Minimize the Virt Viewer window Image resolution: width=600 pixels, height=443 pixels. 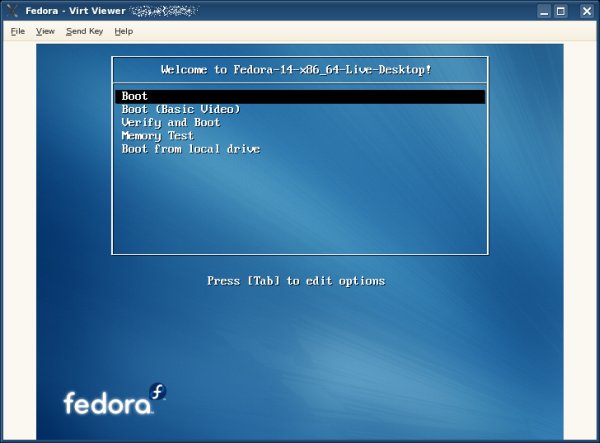point(544,11)
